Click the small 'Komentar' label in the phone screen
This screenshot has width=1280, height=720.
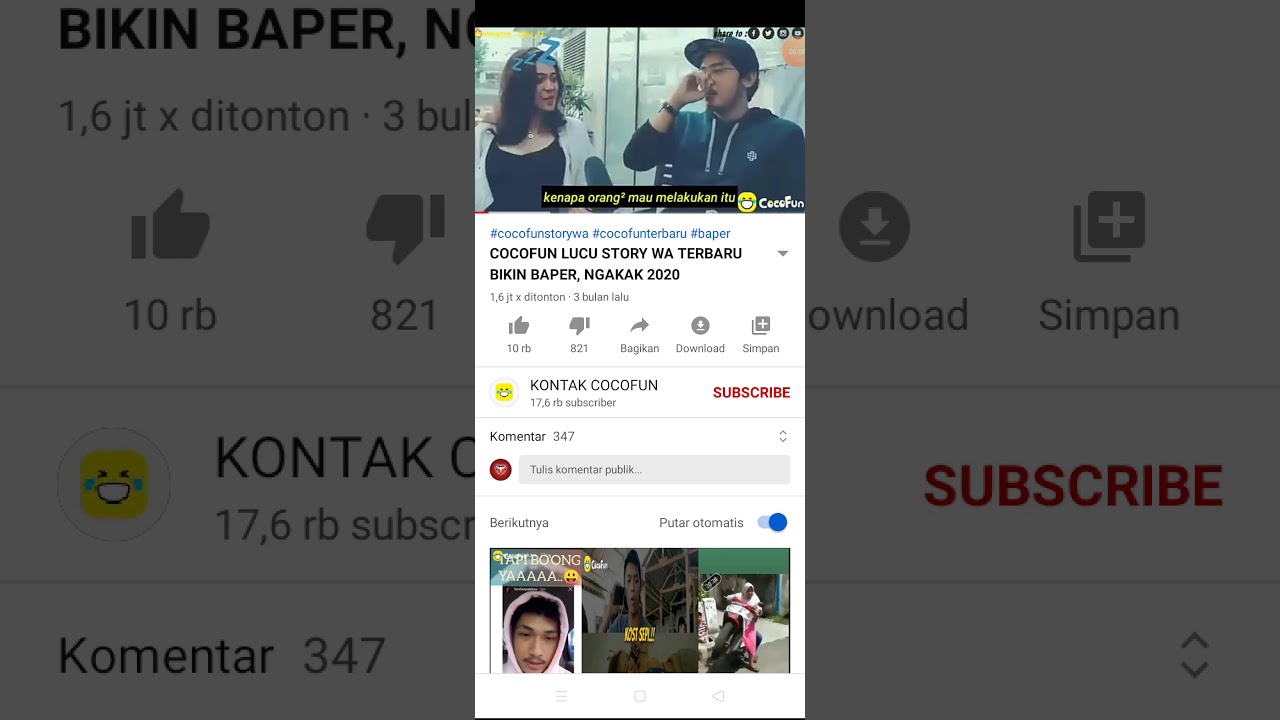pyautogui.click(x=517, y=436)
